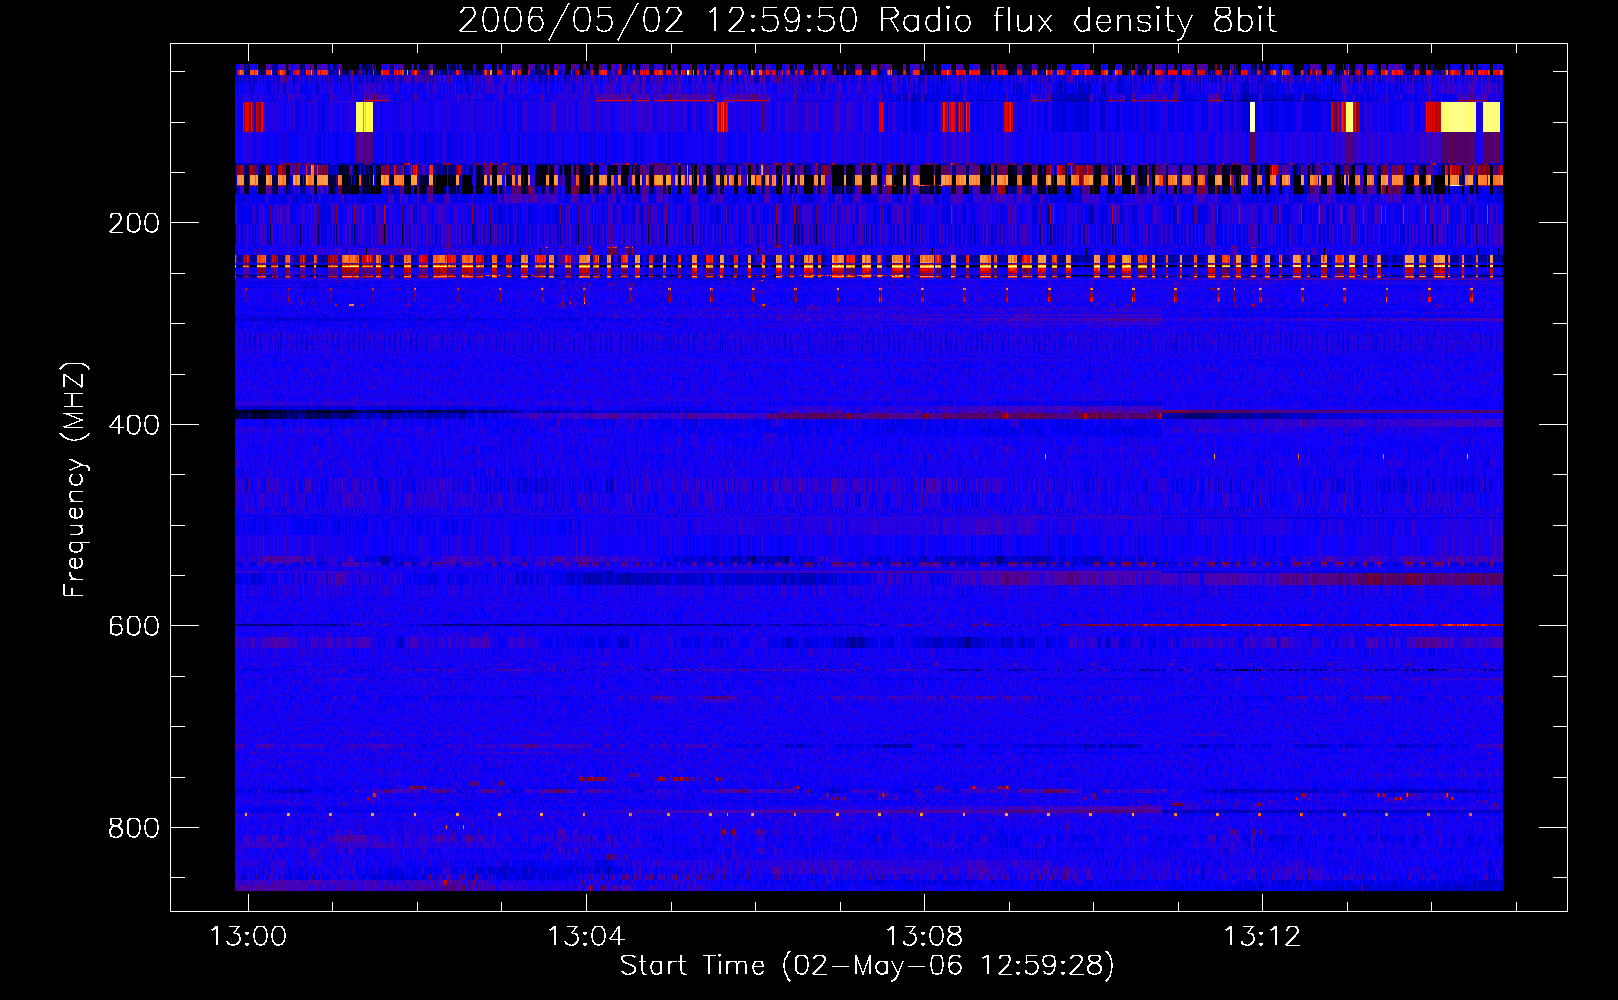Click the "200" frequency tick label
The height and width of the screenshot is (1000, 1618).
(x=134, y=223)
